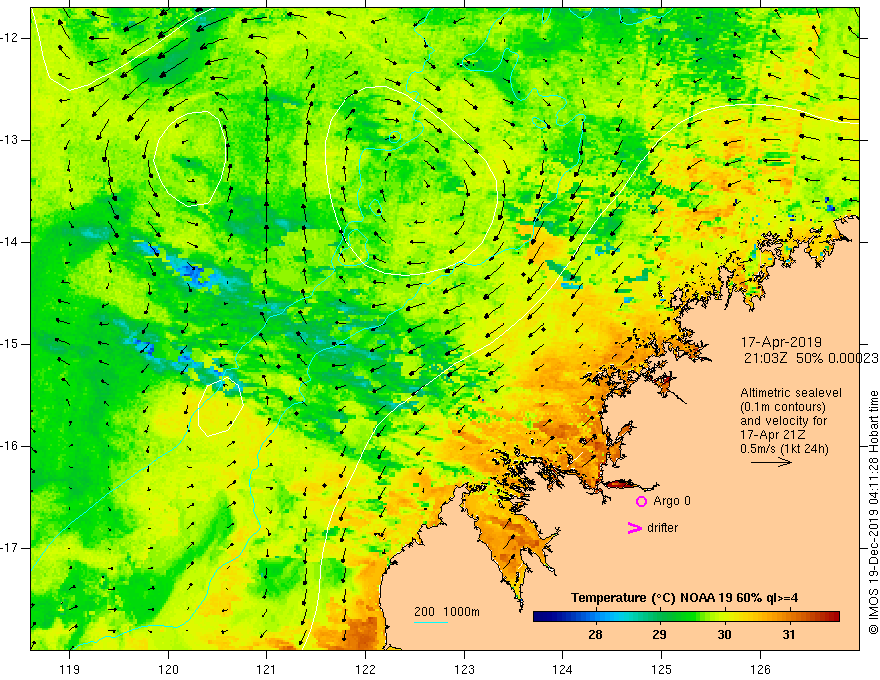Click the '21:03Z 50% 0.00023' text
The width and height of the screenshot is (880, 680).
[x=812, y=359]
